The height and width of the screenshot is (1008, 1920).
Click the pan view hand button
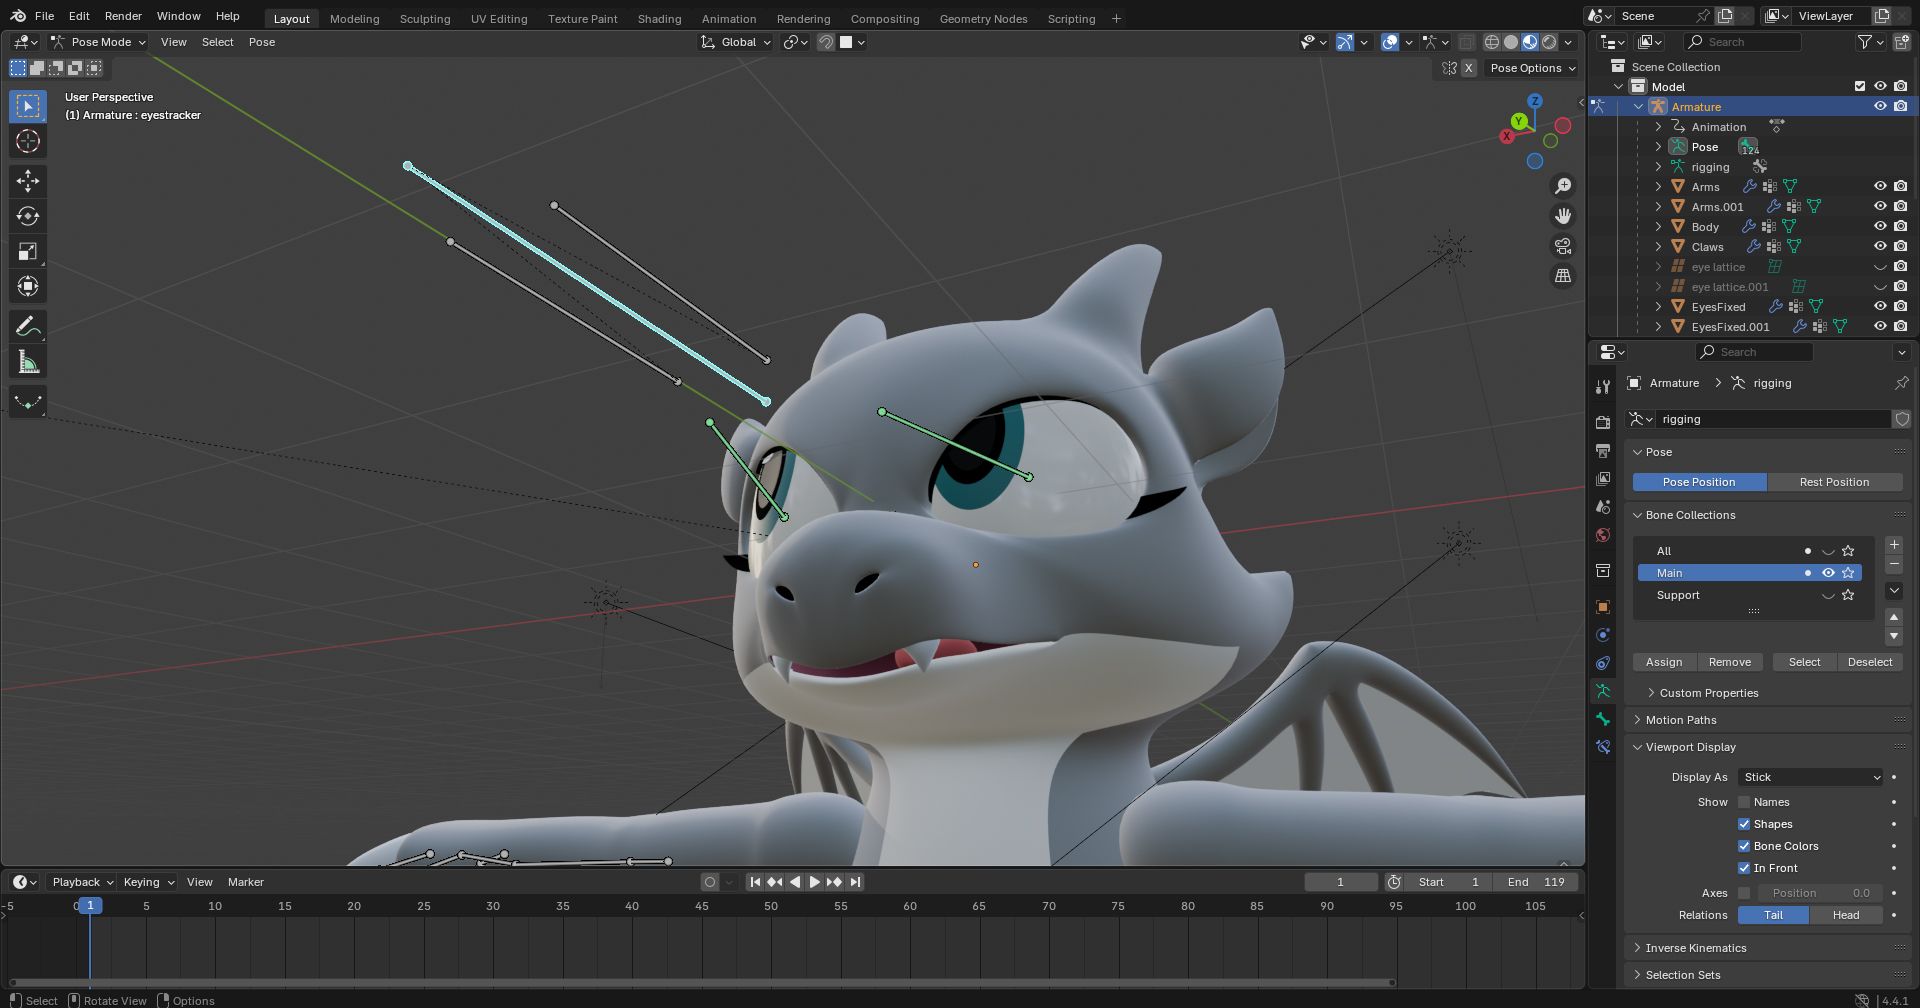pyautogui.click(x=1563, y=216)
